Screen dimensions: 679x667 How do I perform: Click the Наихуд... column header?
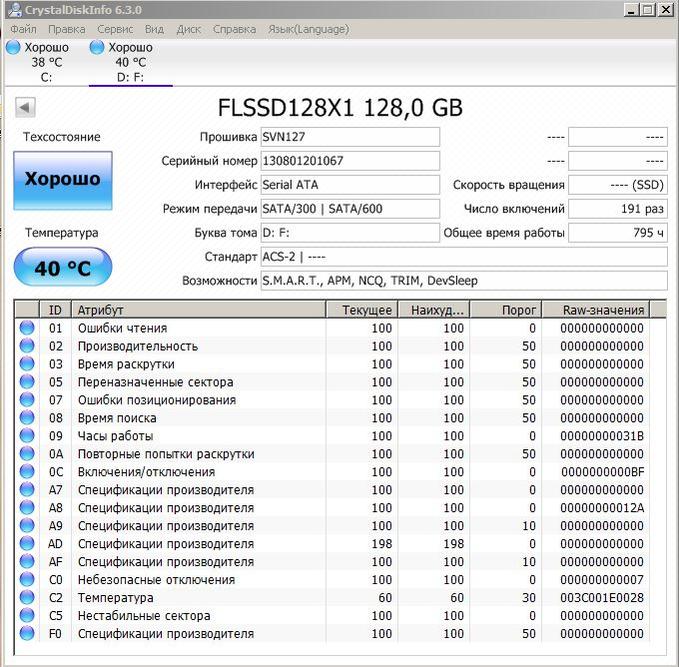[x=433, y=310]
